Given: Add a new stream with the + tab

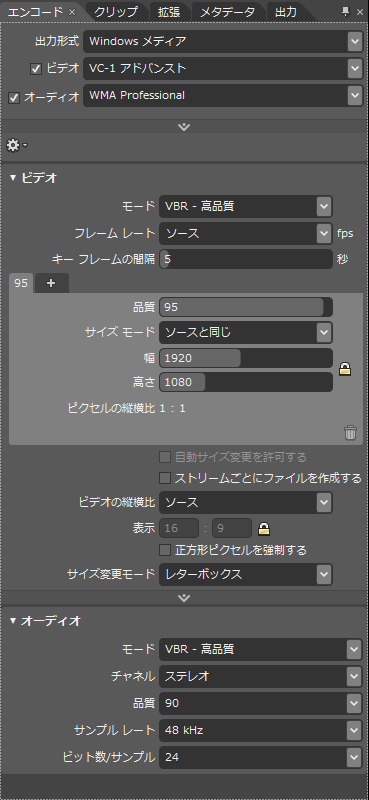Looking at the screenshot, I should coord(51,284).
